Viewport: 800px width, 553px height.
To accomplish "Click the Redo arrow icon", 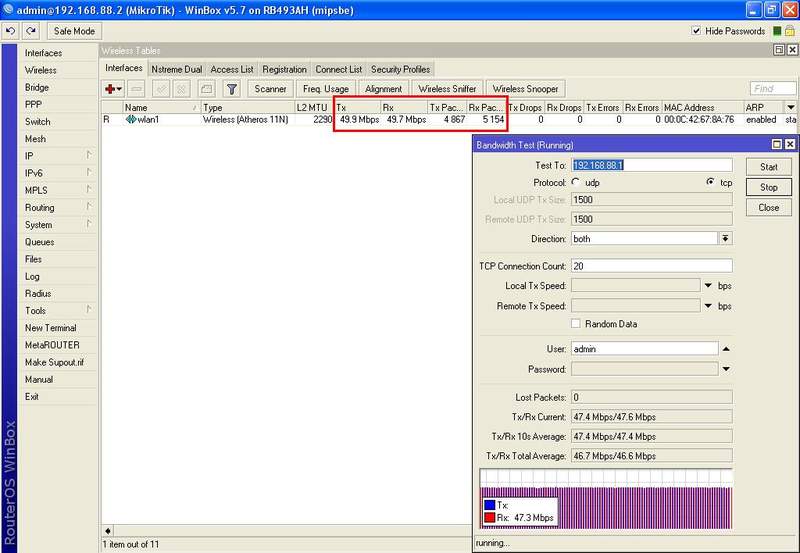I will (31, 31).
